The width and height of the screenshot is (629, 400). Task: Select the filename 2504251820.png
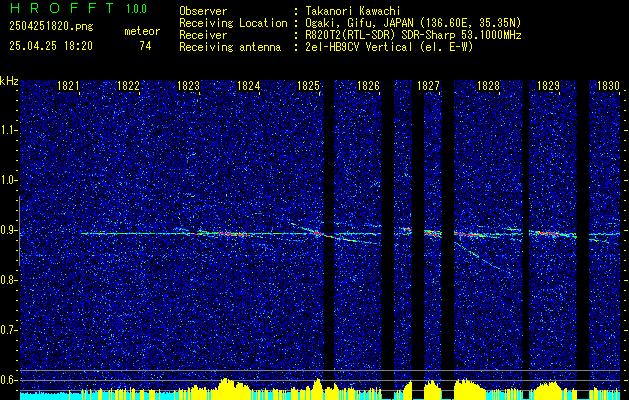51,27
